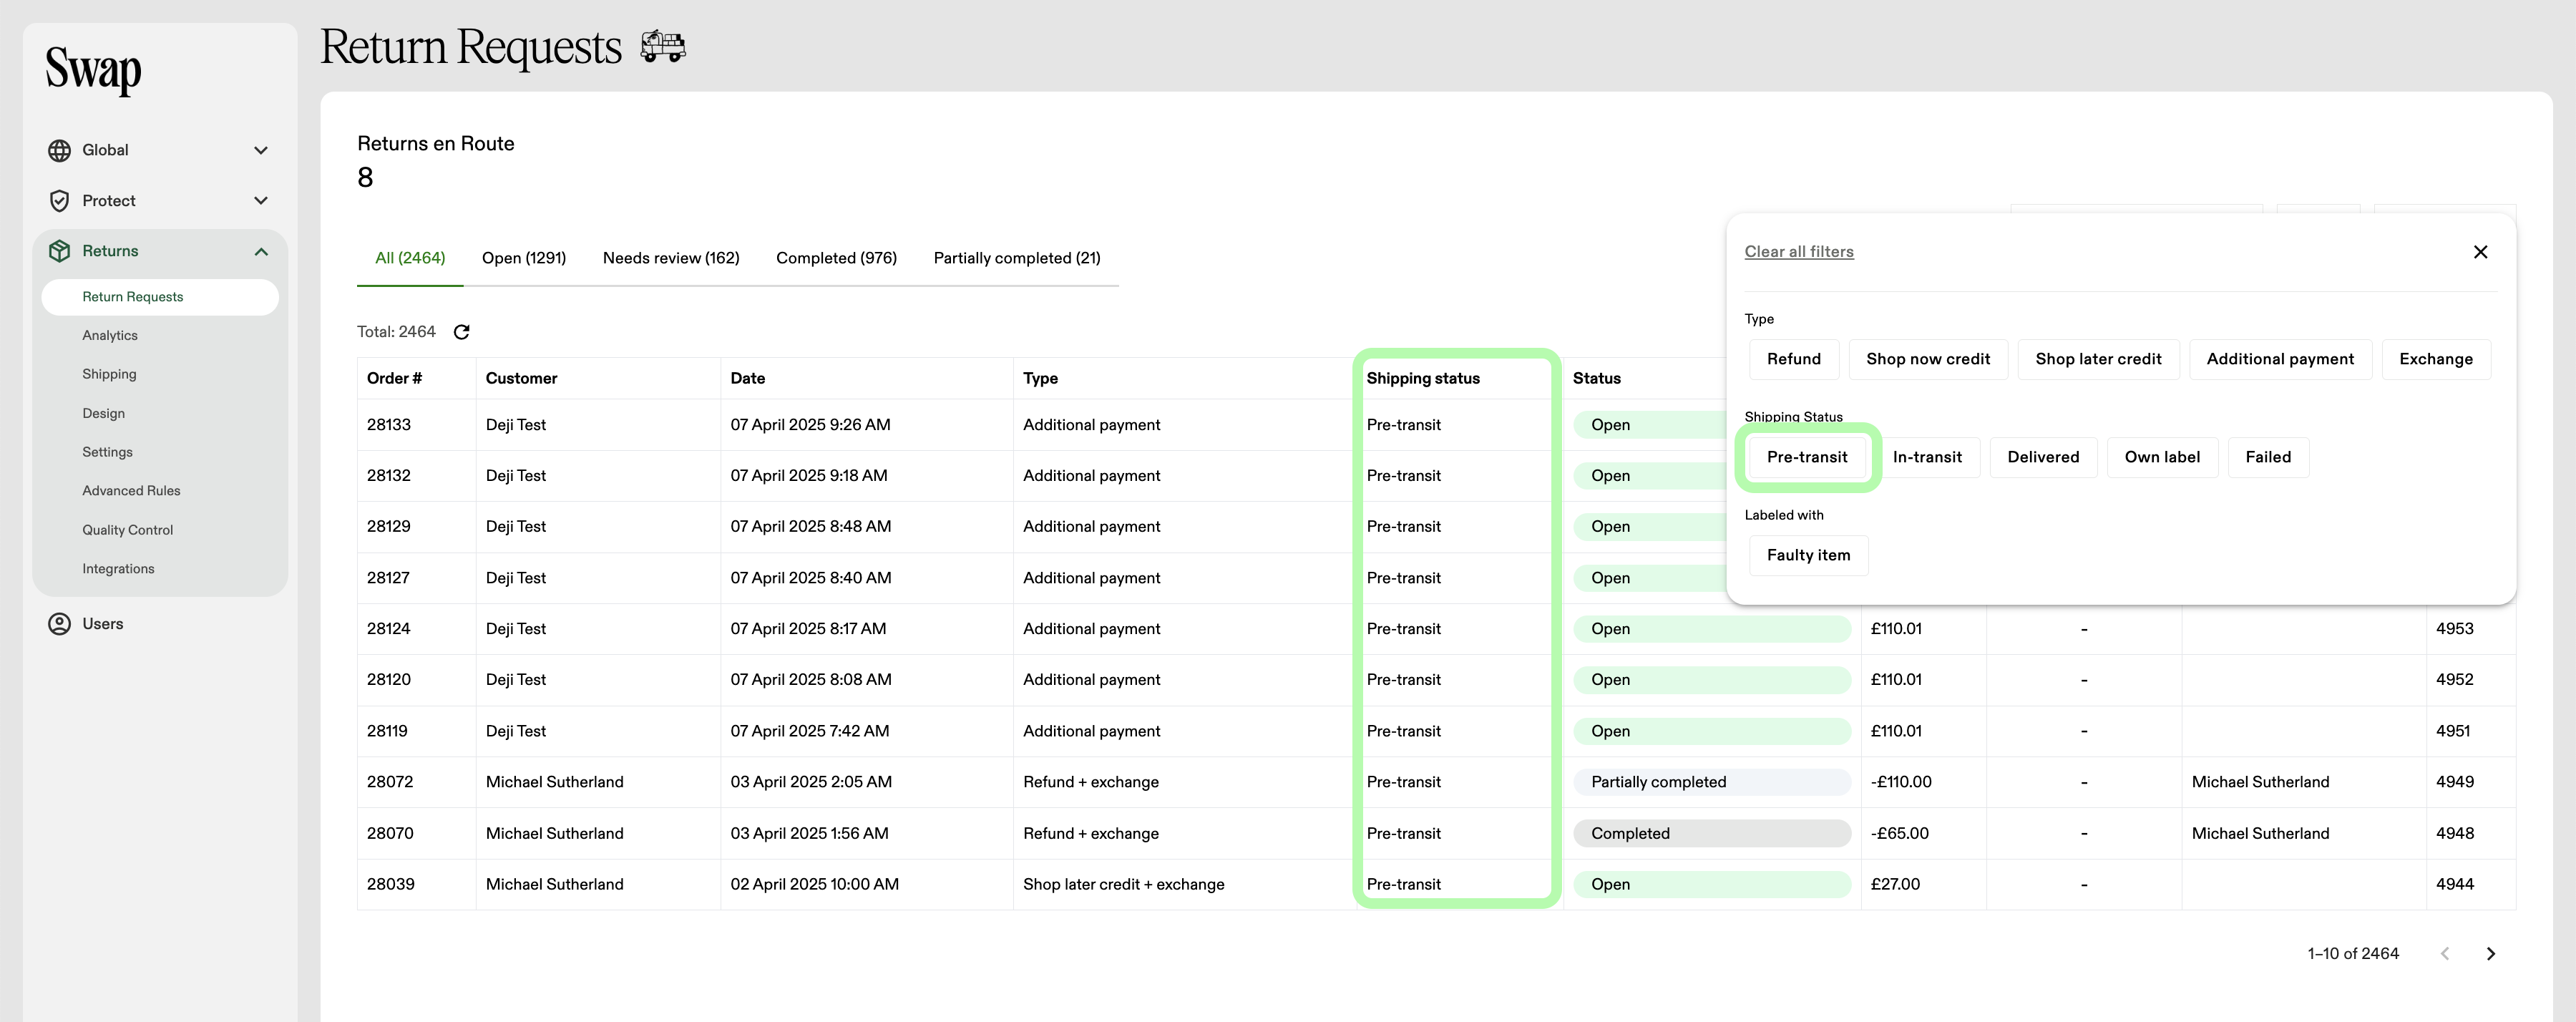This screenshot has width=2576, height=1022.
Task: Open Analytics in sidebar
Action: [x=110, y=336]
